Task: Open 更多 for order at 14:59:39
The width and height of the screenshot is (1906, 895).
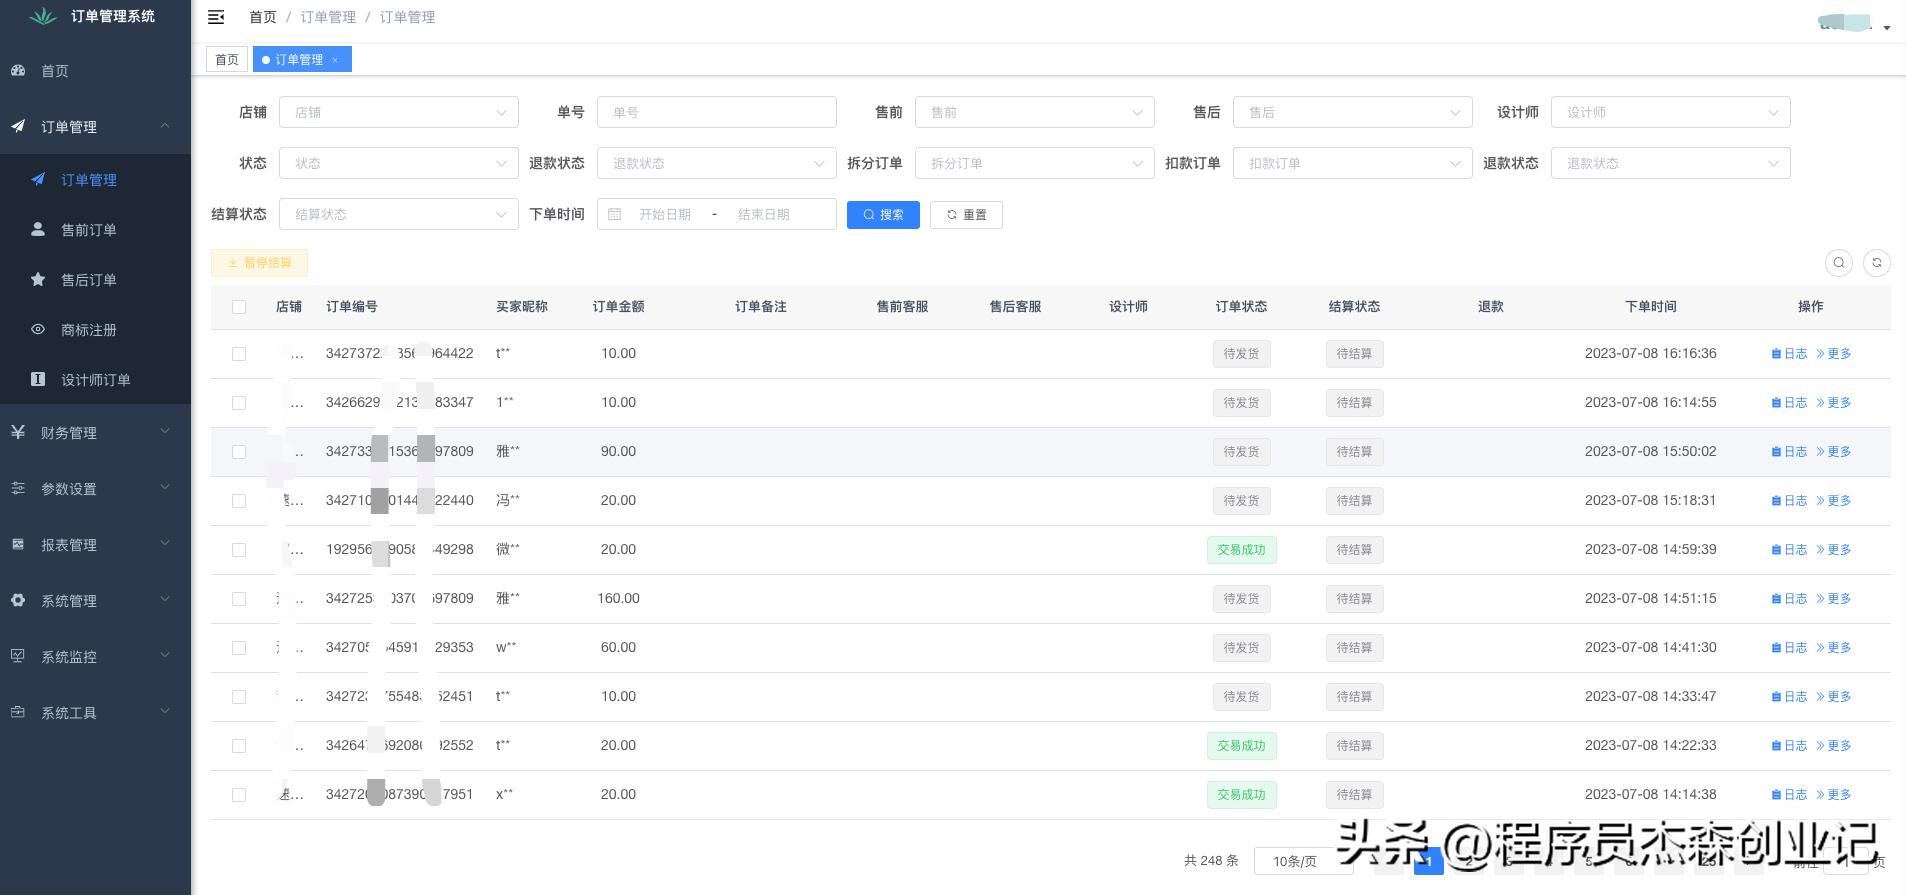Action: (1833, 550)
